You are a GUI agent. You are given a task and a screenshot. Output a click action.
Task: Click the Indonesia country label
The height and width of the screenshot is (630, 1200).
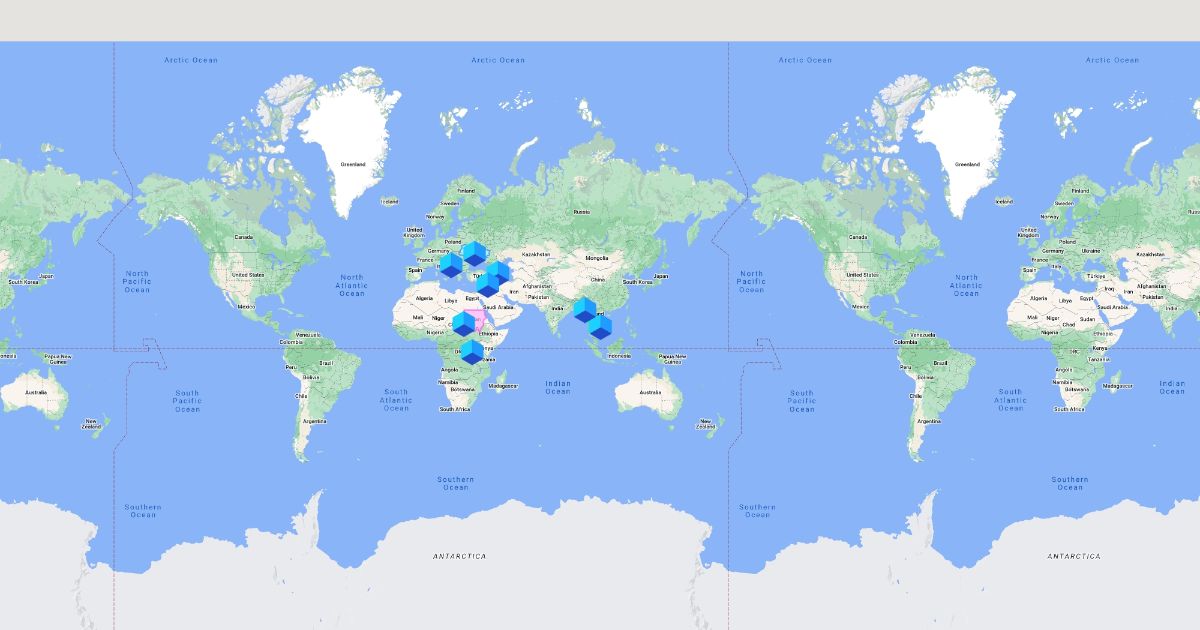pyautogui.click(x=618, y=356)
